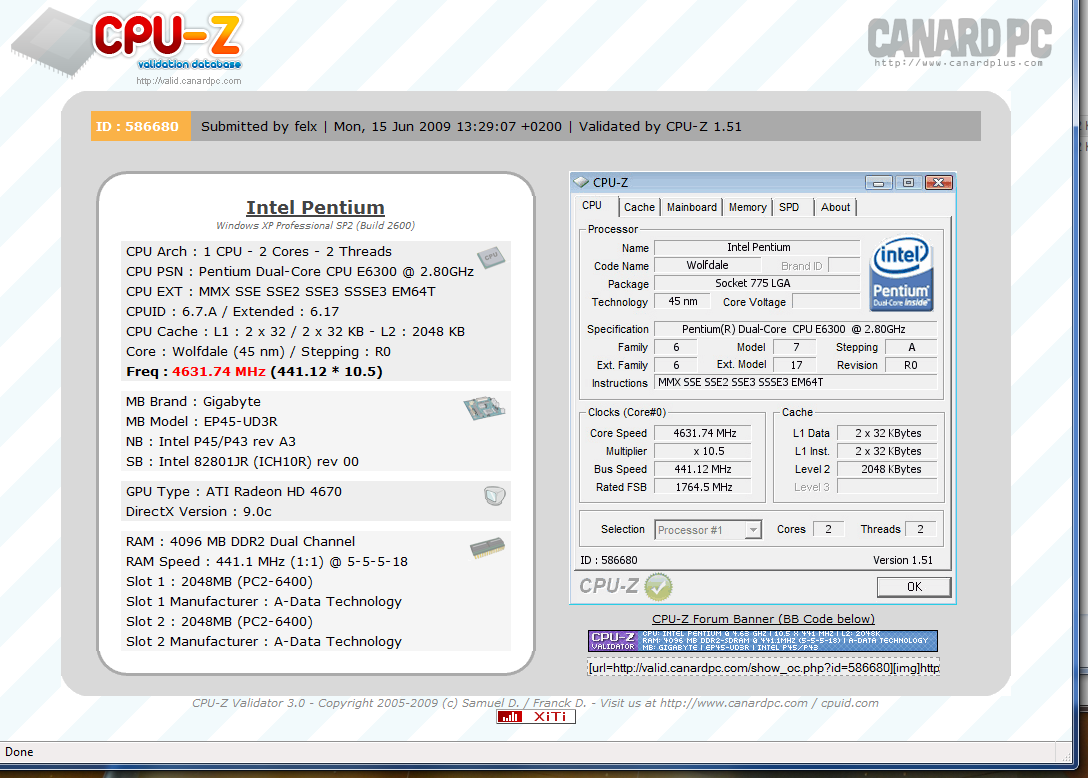Screen dimensions: 1088x778
Task: Click the motherboard icon beside MB Brand
Action: [484, 407]
